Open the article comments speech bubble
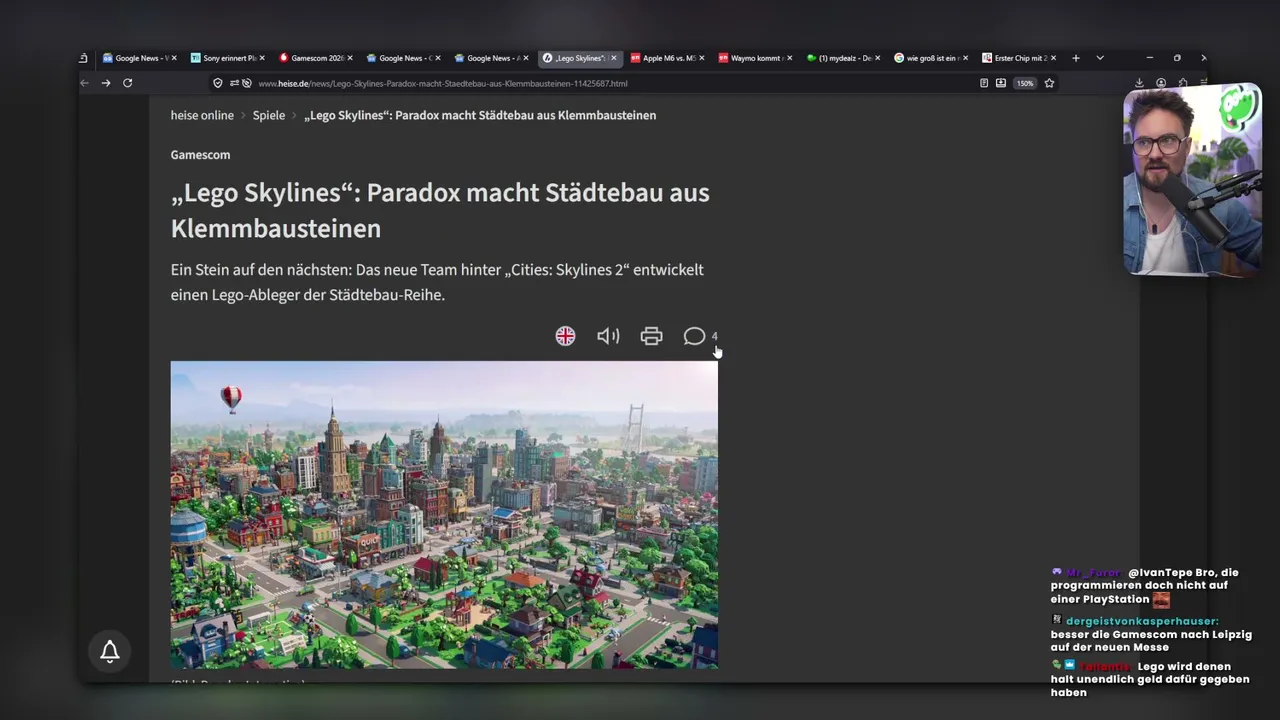The width and height of the screenshot is (1280, 720). (695, 336)
